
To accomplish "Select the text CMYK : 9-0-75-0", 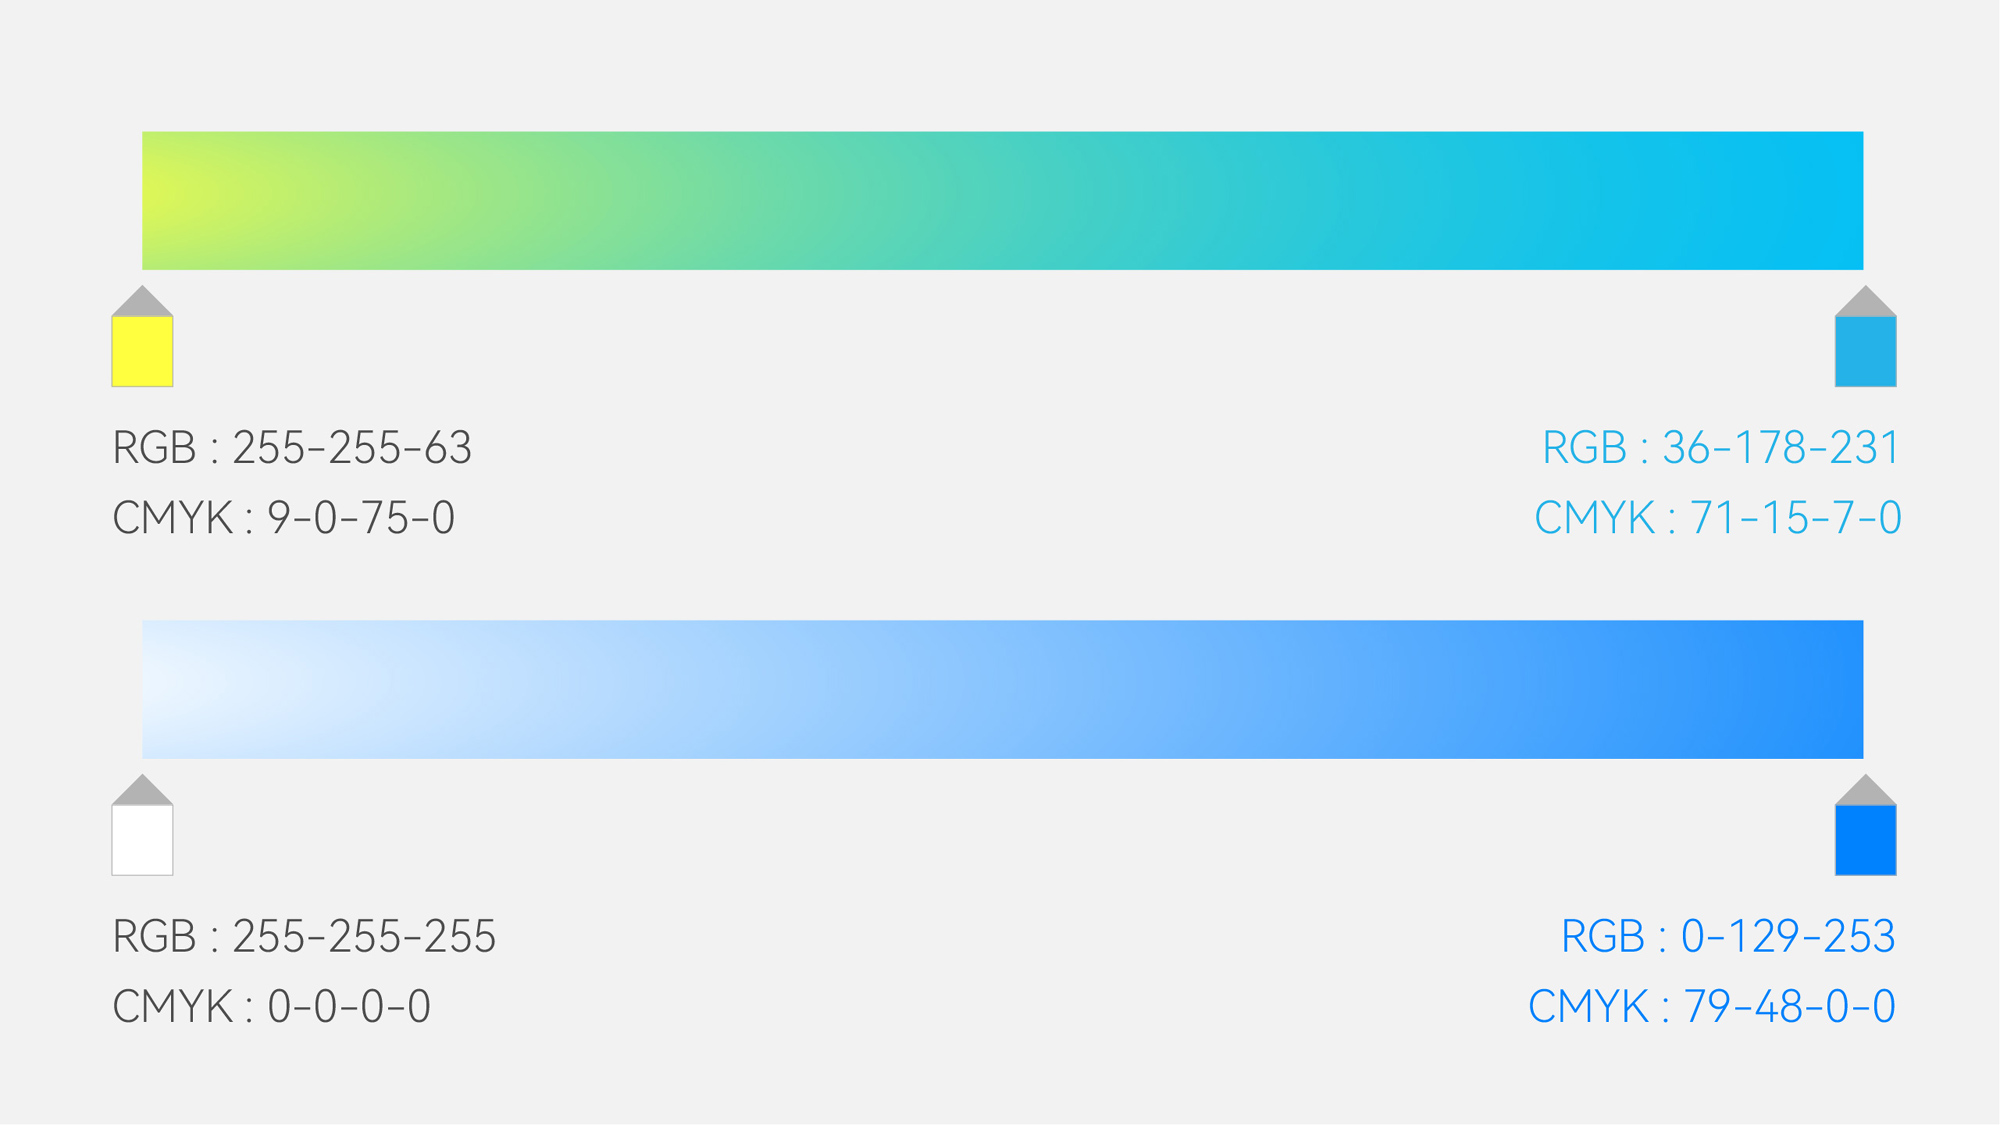I will point(283,518).
